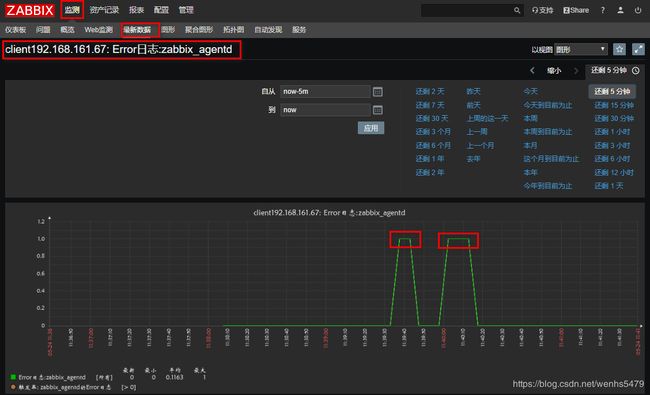
Task: Go to 自动发现 submenu
Action: point(268,29)
